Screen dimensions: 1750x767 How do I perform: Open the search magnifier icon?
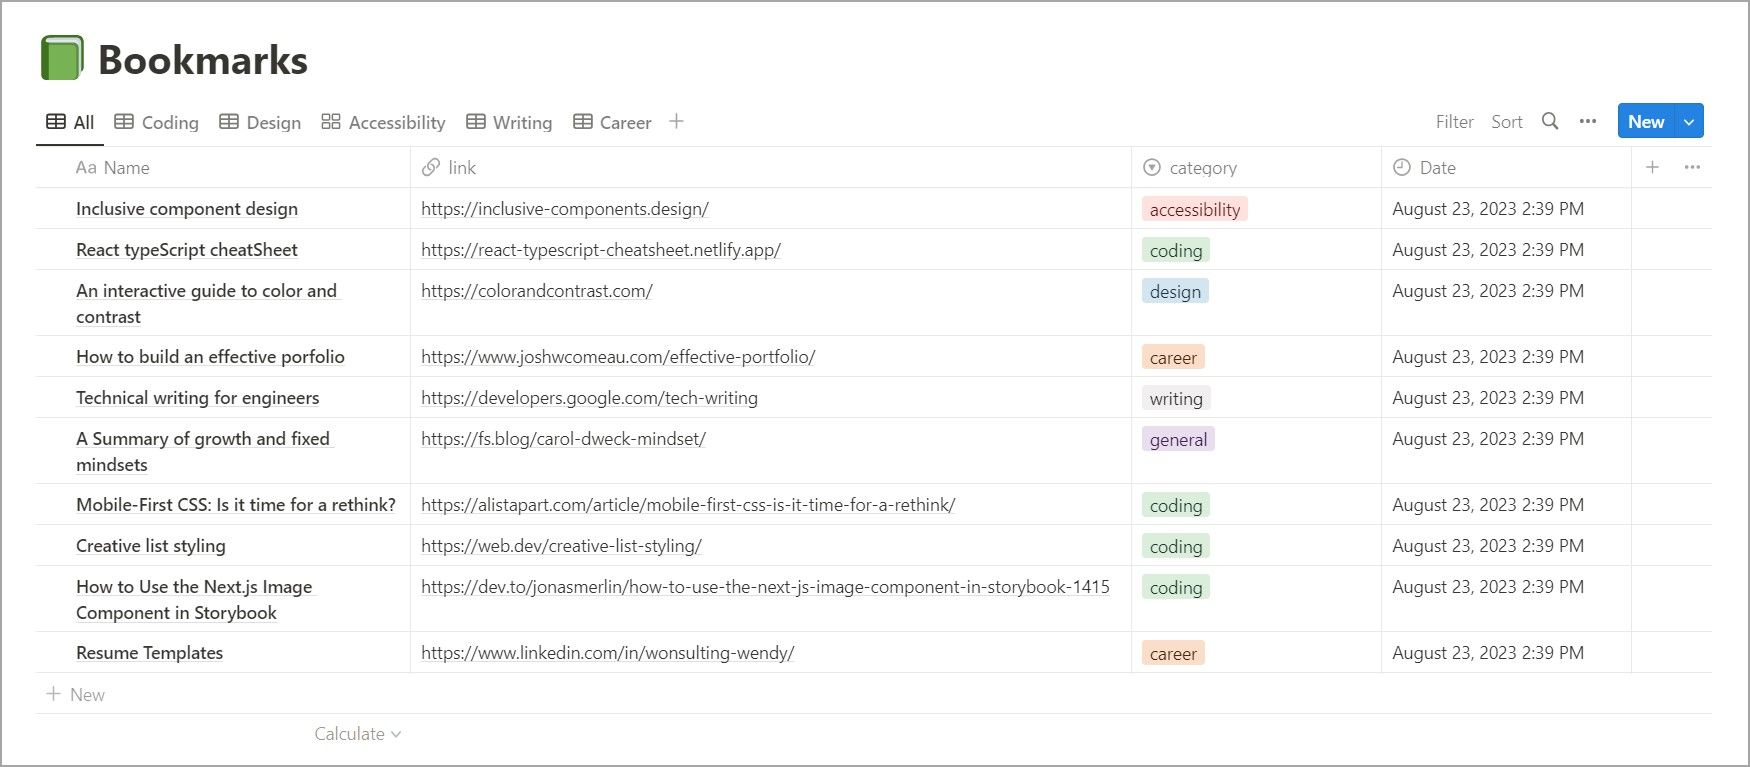pyautogui.click(x=1550, y=122)
